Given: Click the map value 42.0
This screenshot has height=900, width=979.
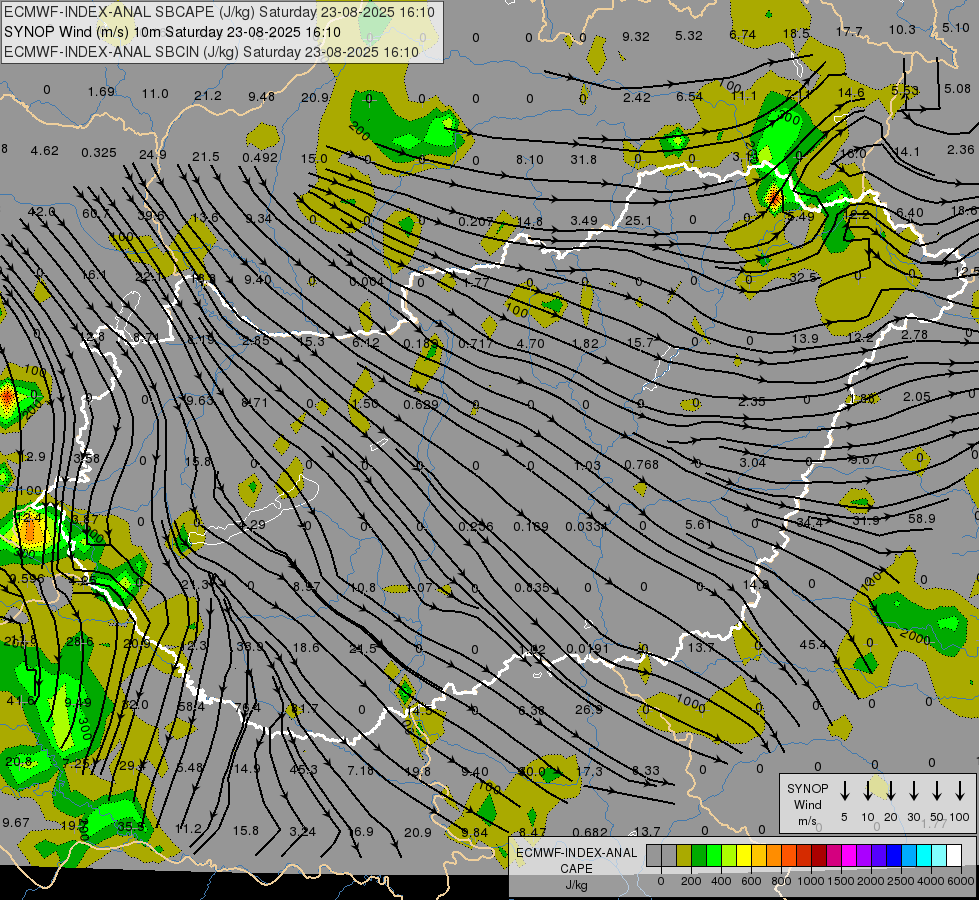Looking at the screenshot, I should pos(41,212).
